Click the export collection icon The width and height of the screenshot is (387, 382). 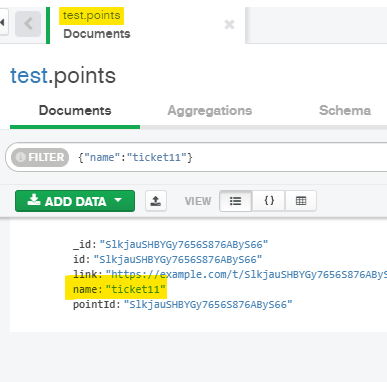[156, 201]
